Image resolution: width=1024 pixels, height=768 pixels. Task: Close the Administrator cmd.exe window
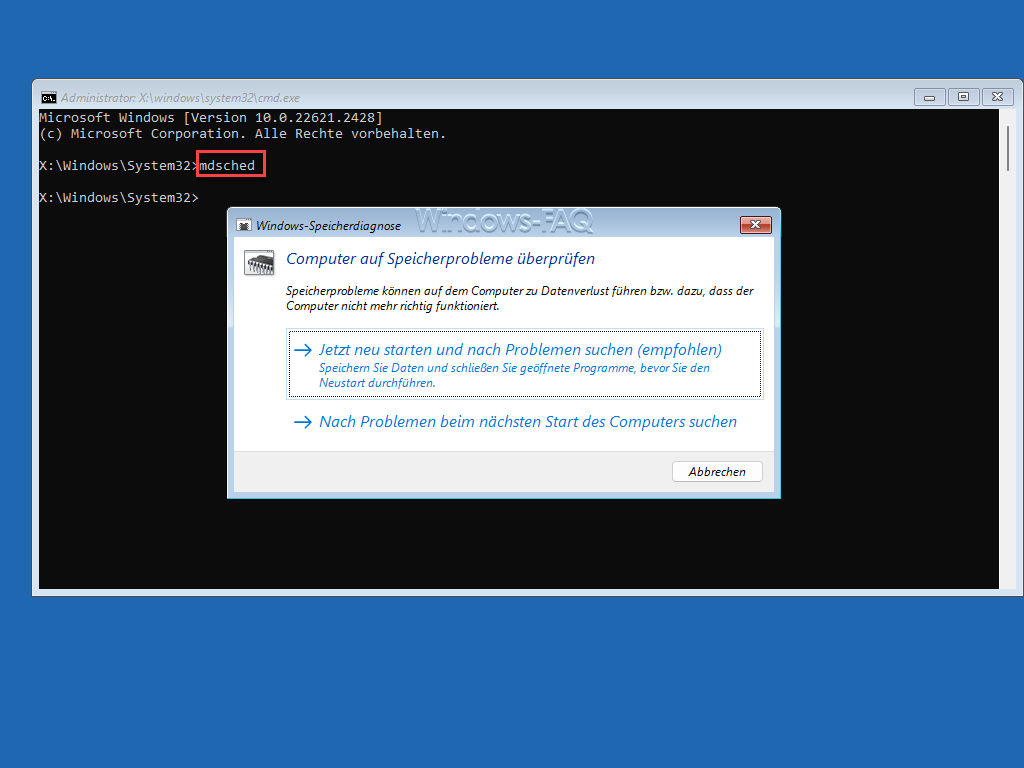point(997,97)
